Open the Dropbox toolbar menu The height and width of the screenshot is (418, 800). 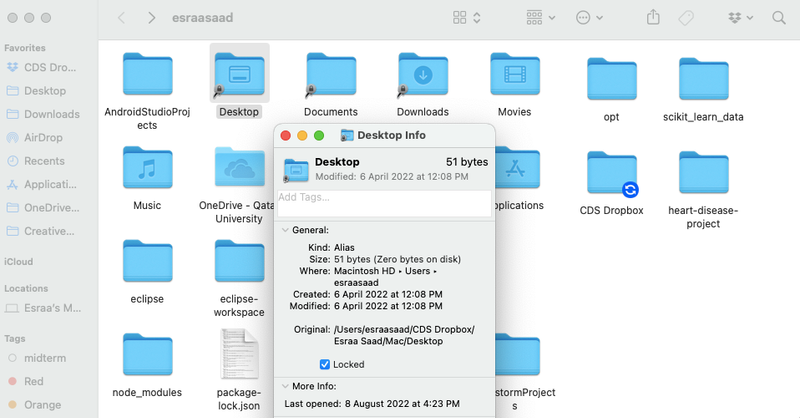740,18
